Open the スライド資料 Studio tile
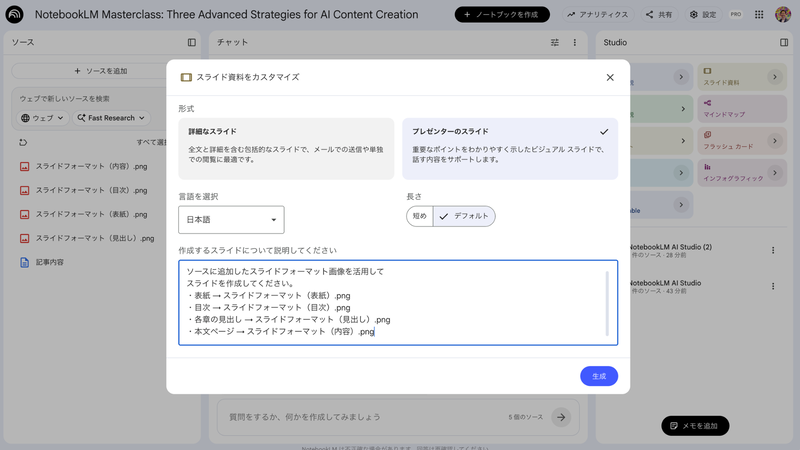Image resolution: width=800 pixels, height=450 pixels. 742,77
